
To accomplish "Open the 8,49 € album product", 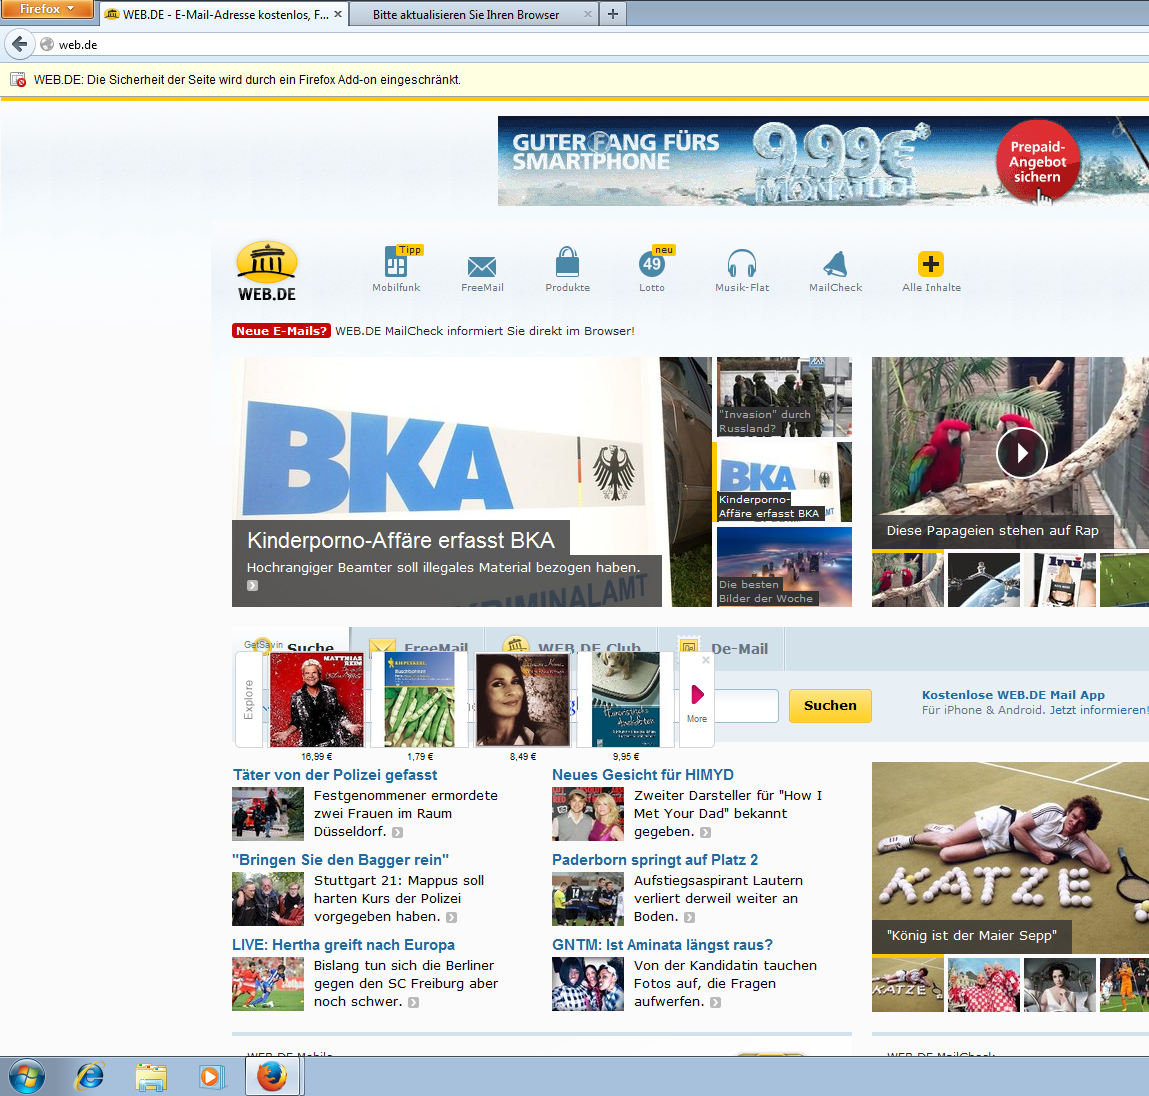I will [522, 700].
